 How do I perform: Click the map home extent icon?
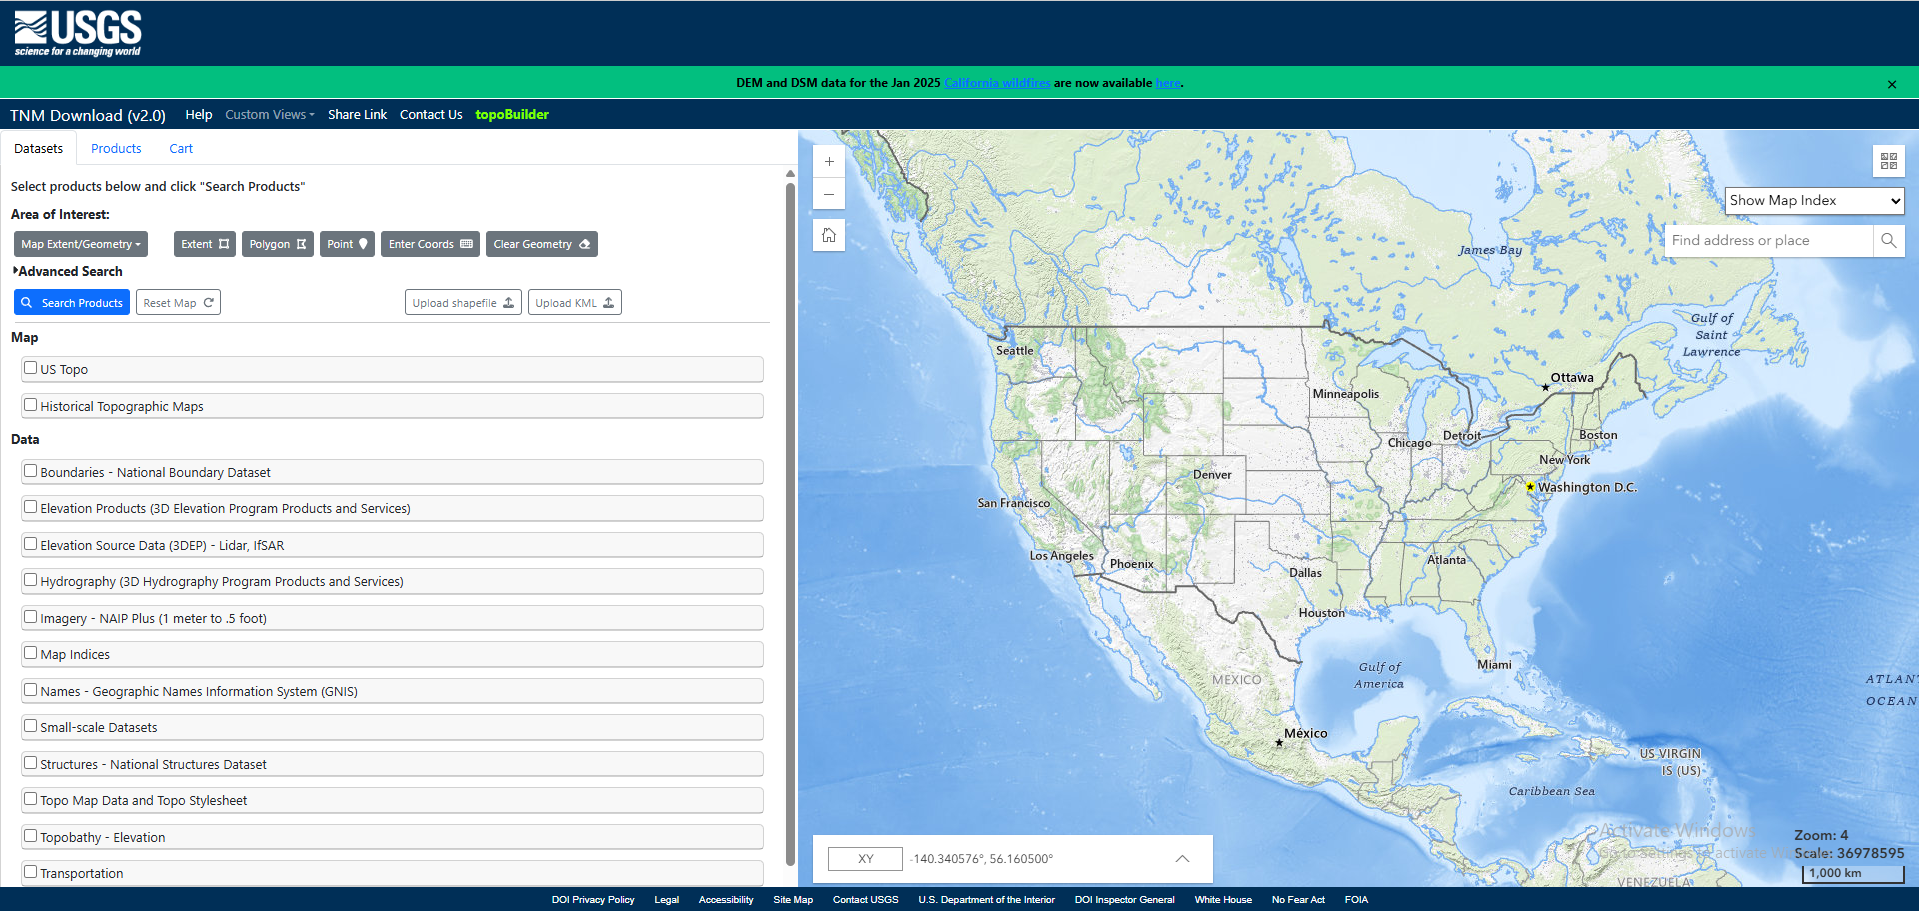829,236
